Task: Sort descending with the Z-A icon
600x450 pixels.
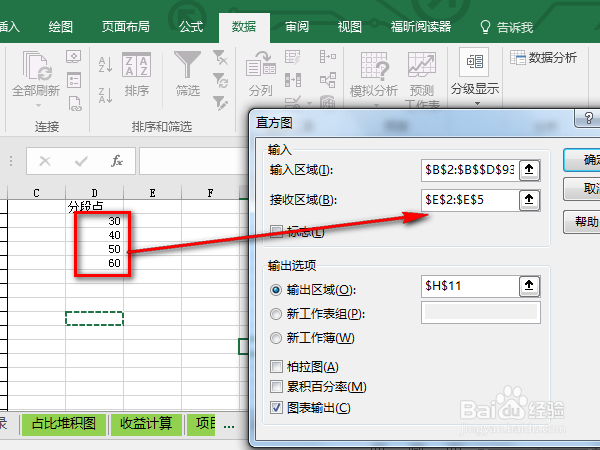Action: (x=105, y=95)
